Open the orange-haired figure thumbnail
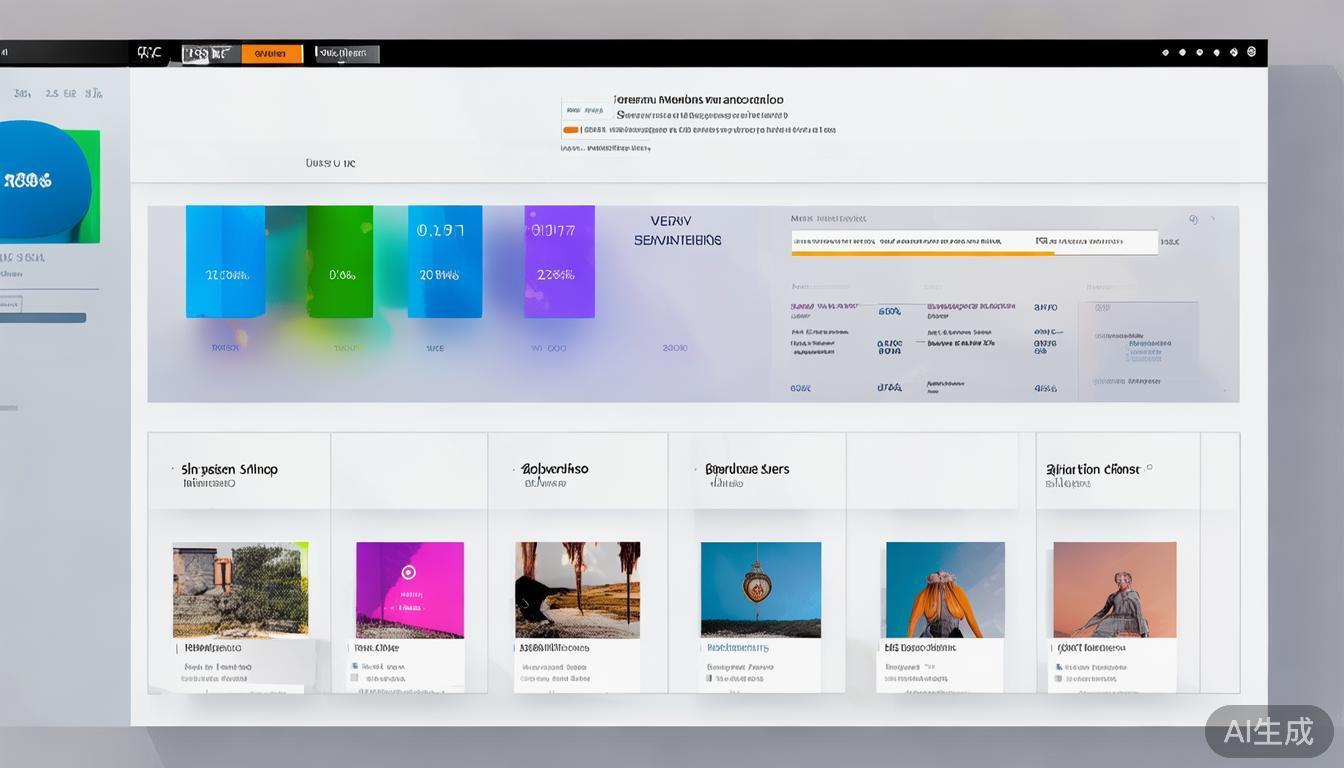 click(945, 590)
